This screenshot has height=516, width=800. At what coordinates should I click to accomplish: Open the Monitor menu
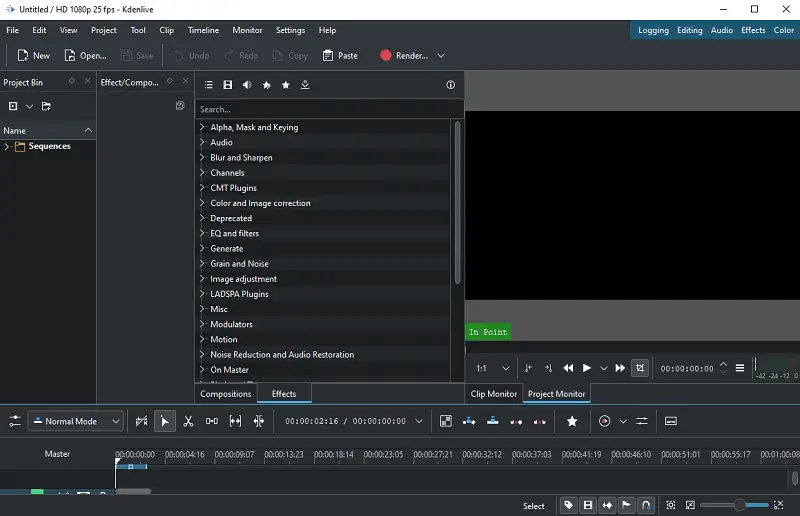247,30
